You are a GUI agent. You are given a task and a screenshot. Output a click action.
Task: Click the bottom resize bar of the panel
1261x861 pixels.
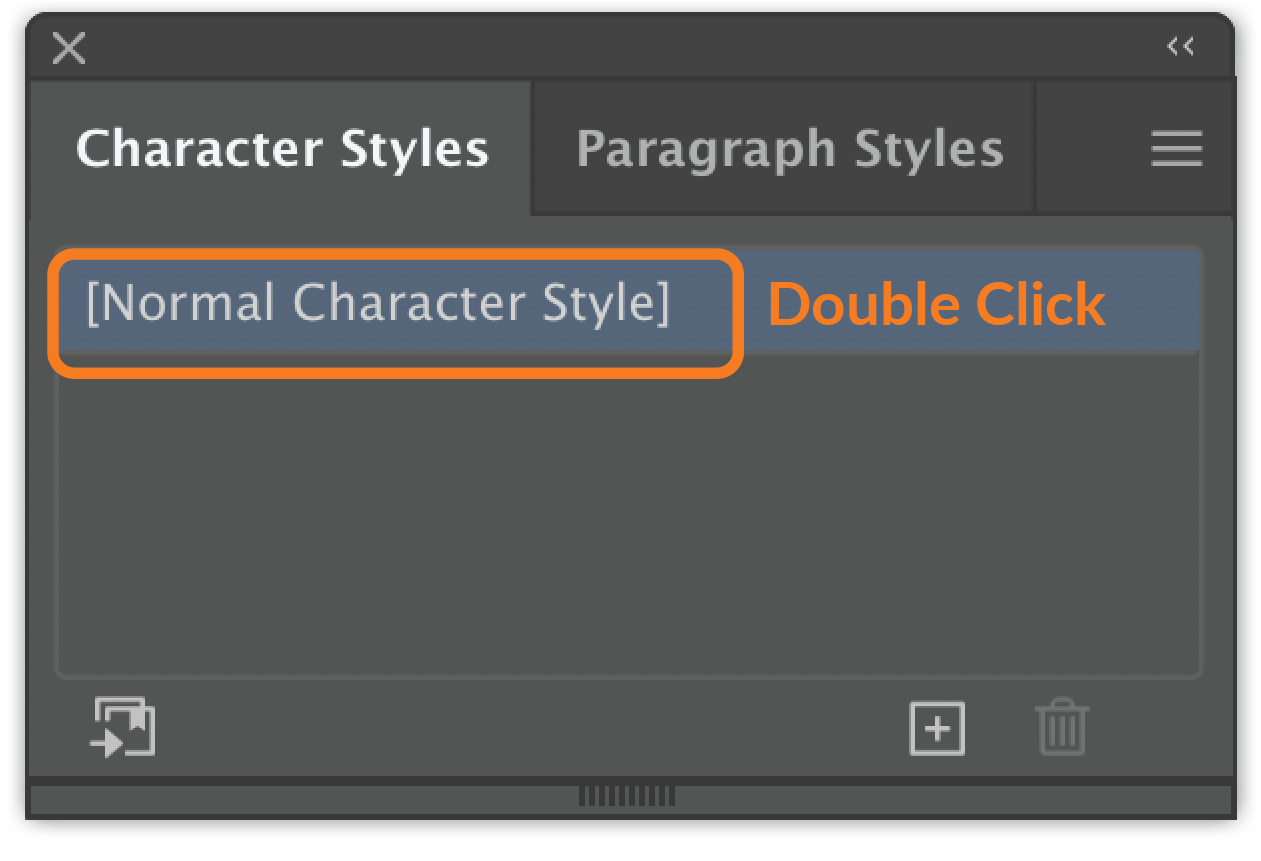pyautogui.click(x=630, y=797)
